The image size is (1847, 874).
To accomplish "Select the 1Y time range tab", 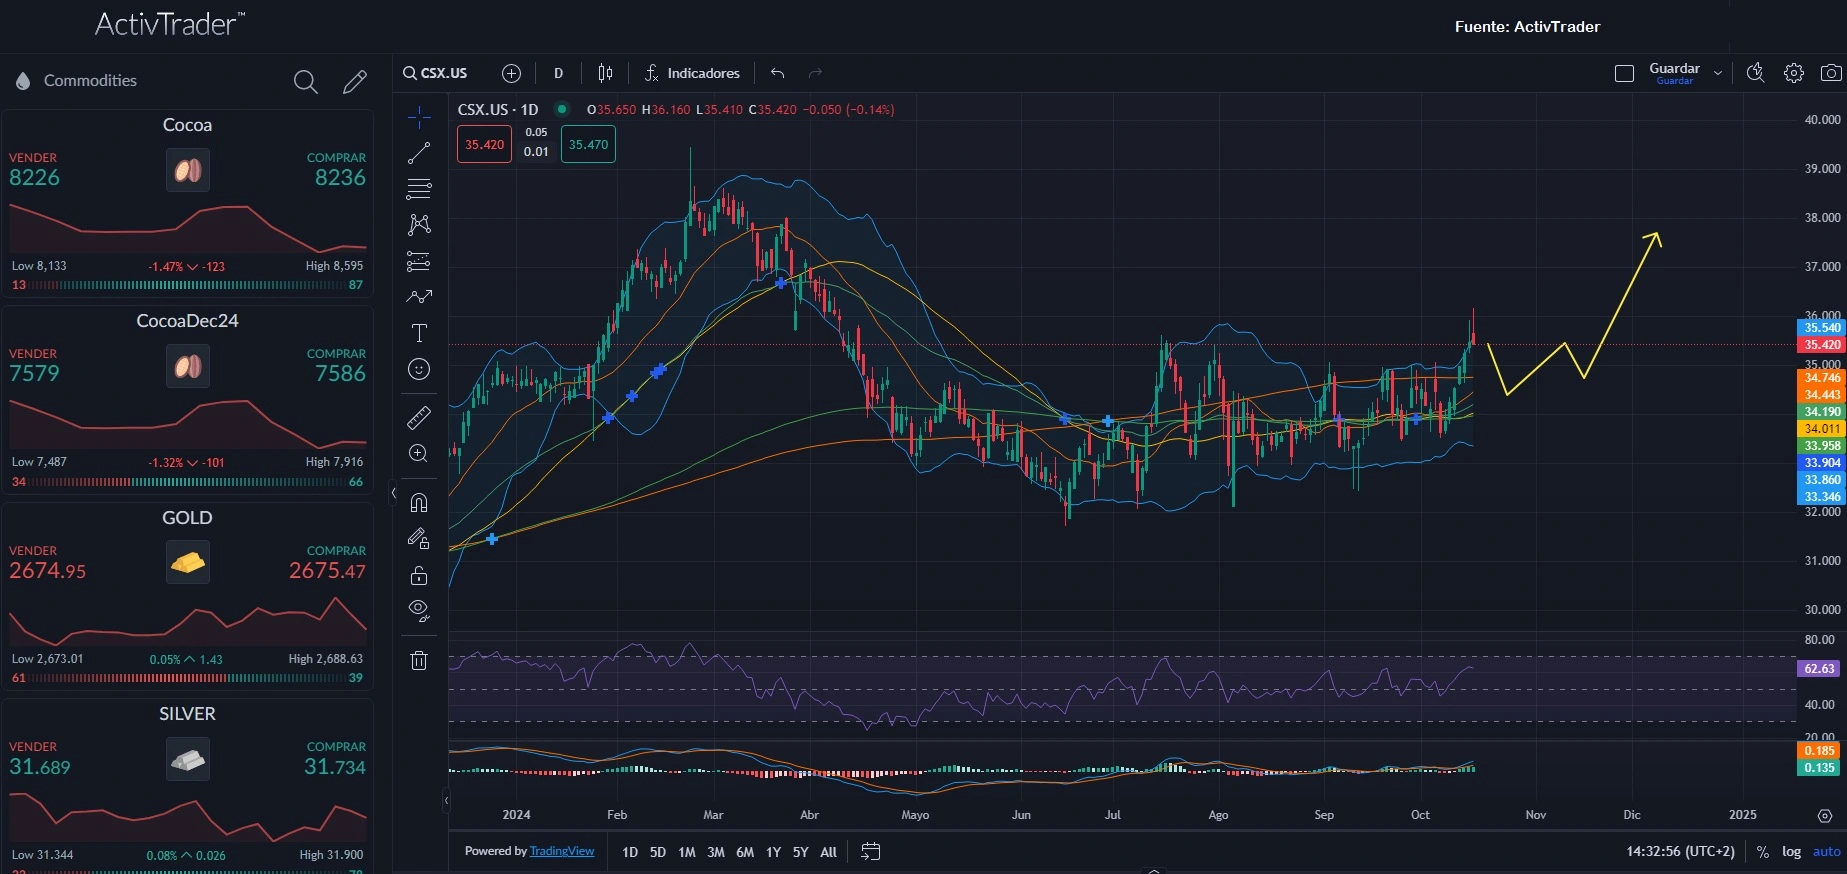I will click(x=773, y=852).
